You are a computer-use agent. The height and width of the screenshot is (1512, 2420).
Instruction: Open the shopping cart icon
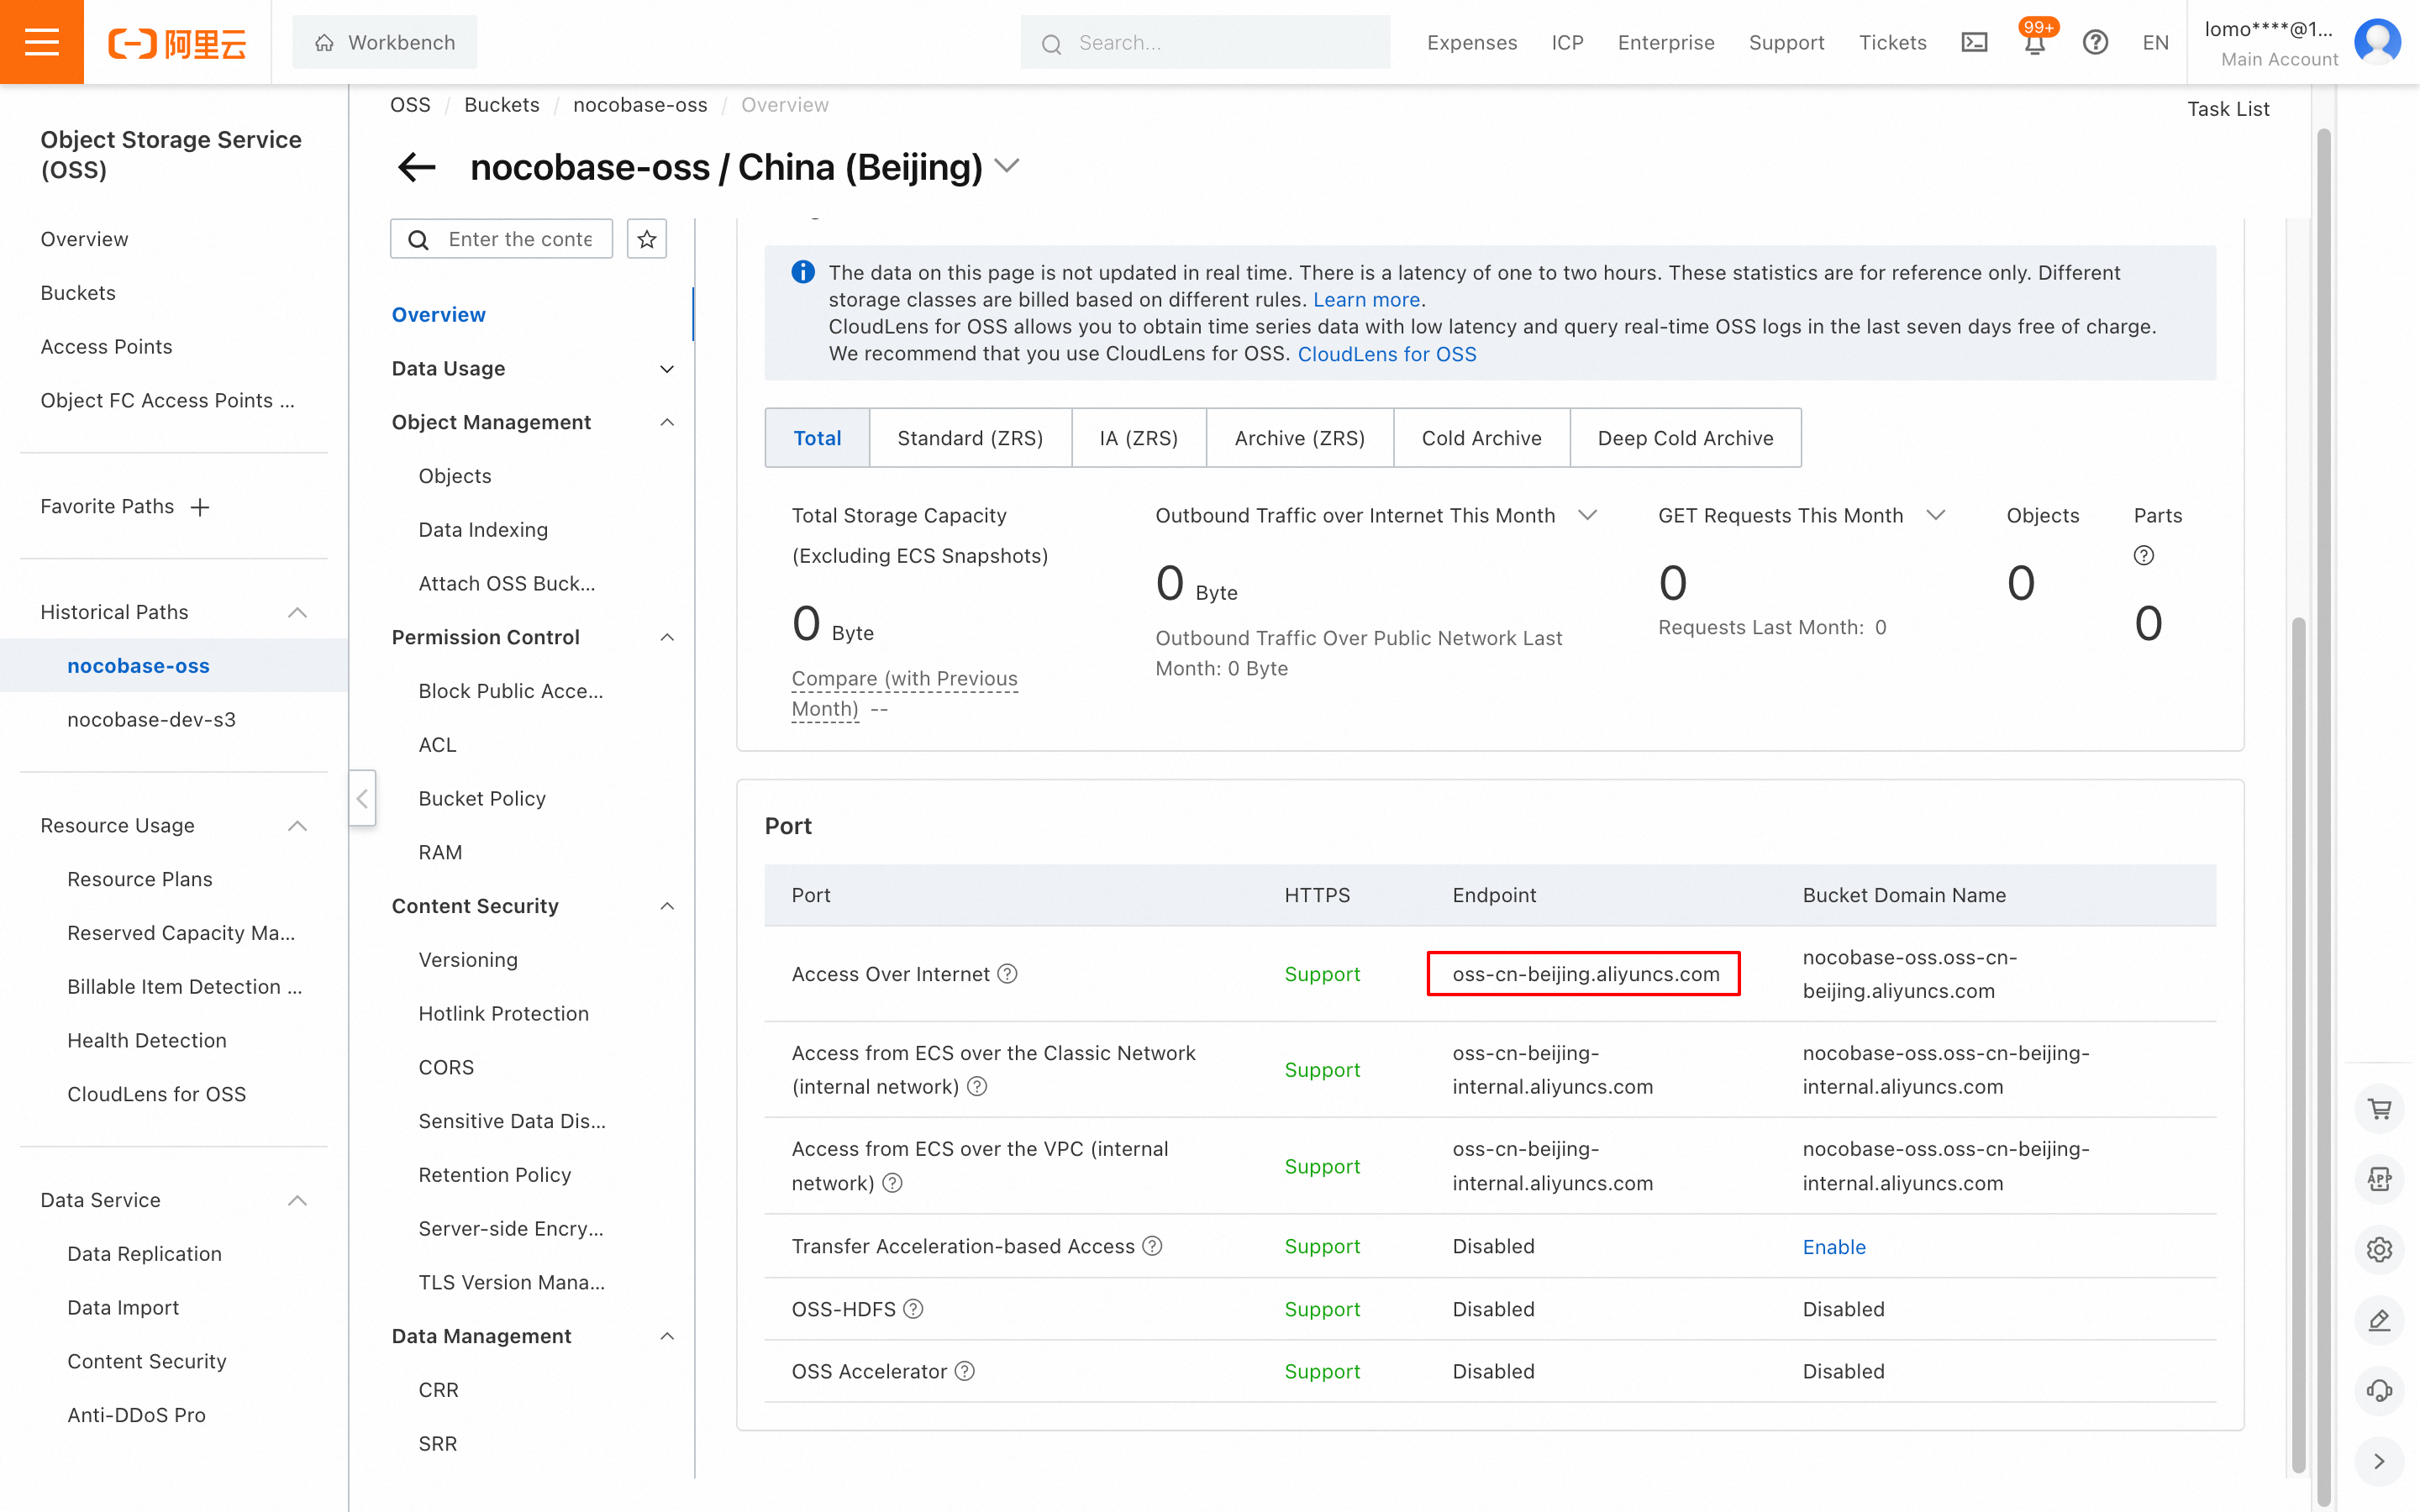tap(2379, 1109)
